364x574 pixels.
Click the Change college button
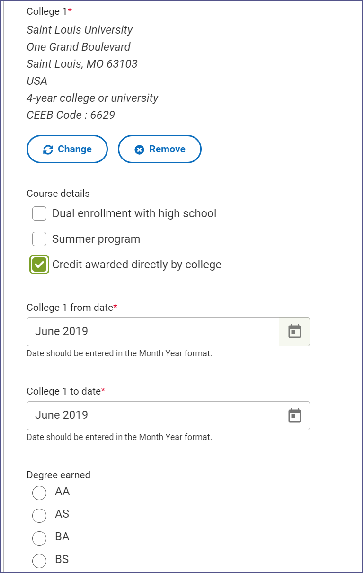(x=67, y=149)
